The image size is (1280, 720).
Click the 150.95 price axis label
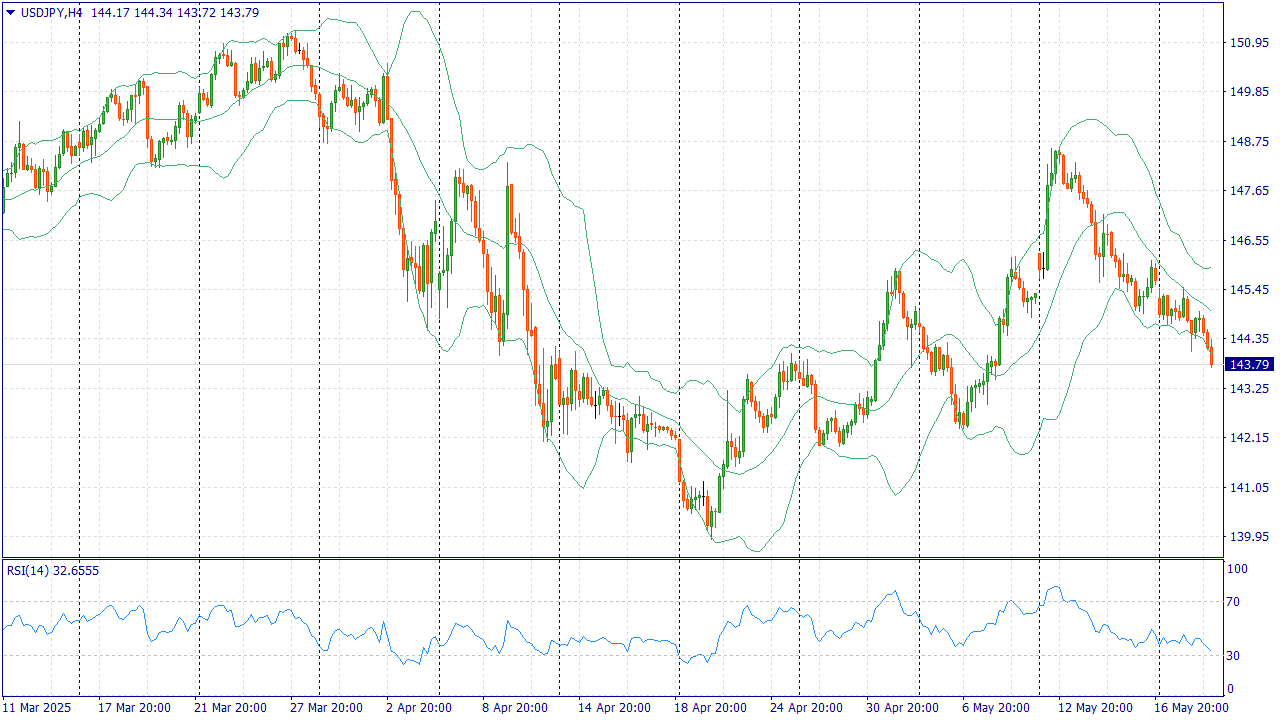[1249, 43]
